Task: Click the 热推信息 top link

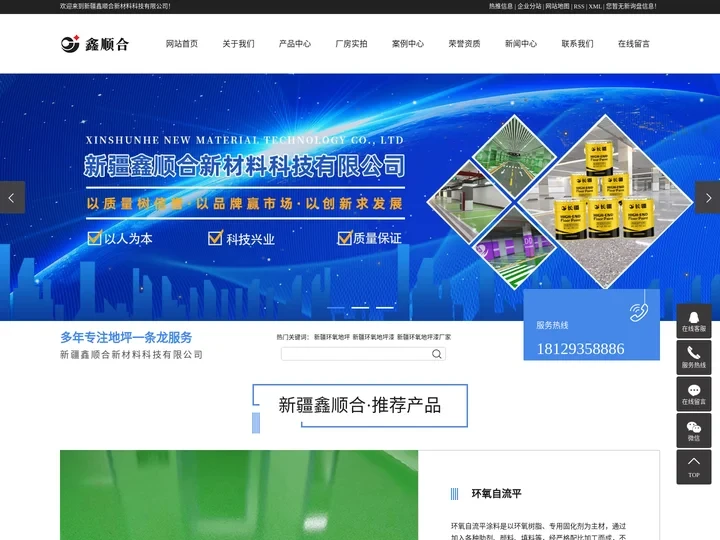Action: click(x=501, y=6)
